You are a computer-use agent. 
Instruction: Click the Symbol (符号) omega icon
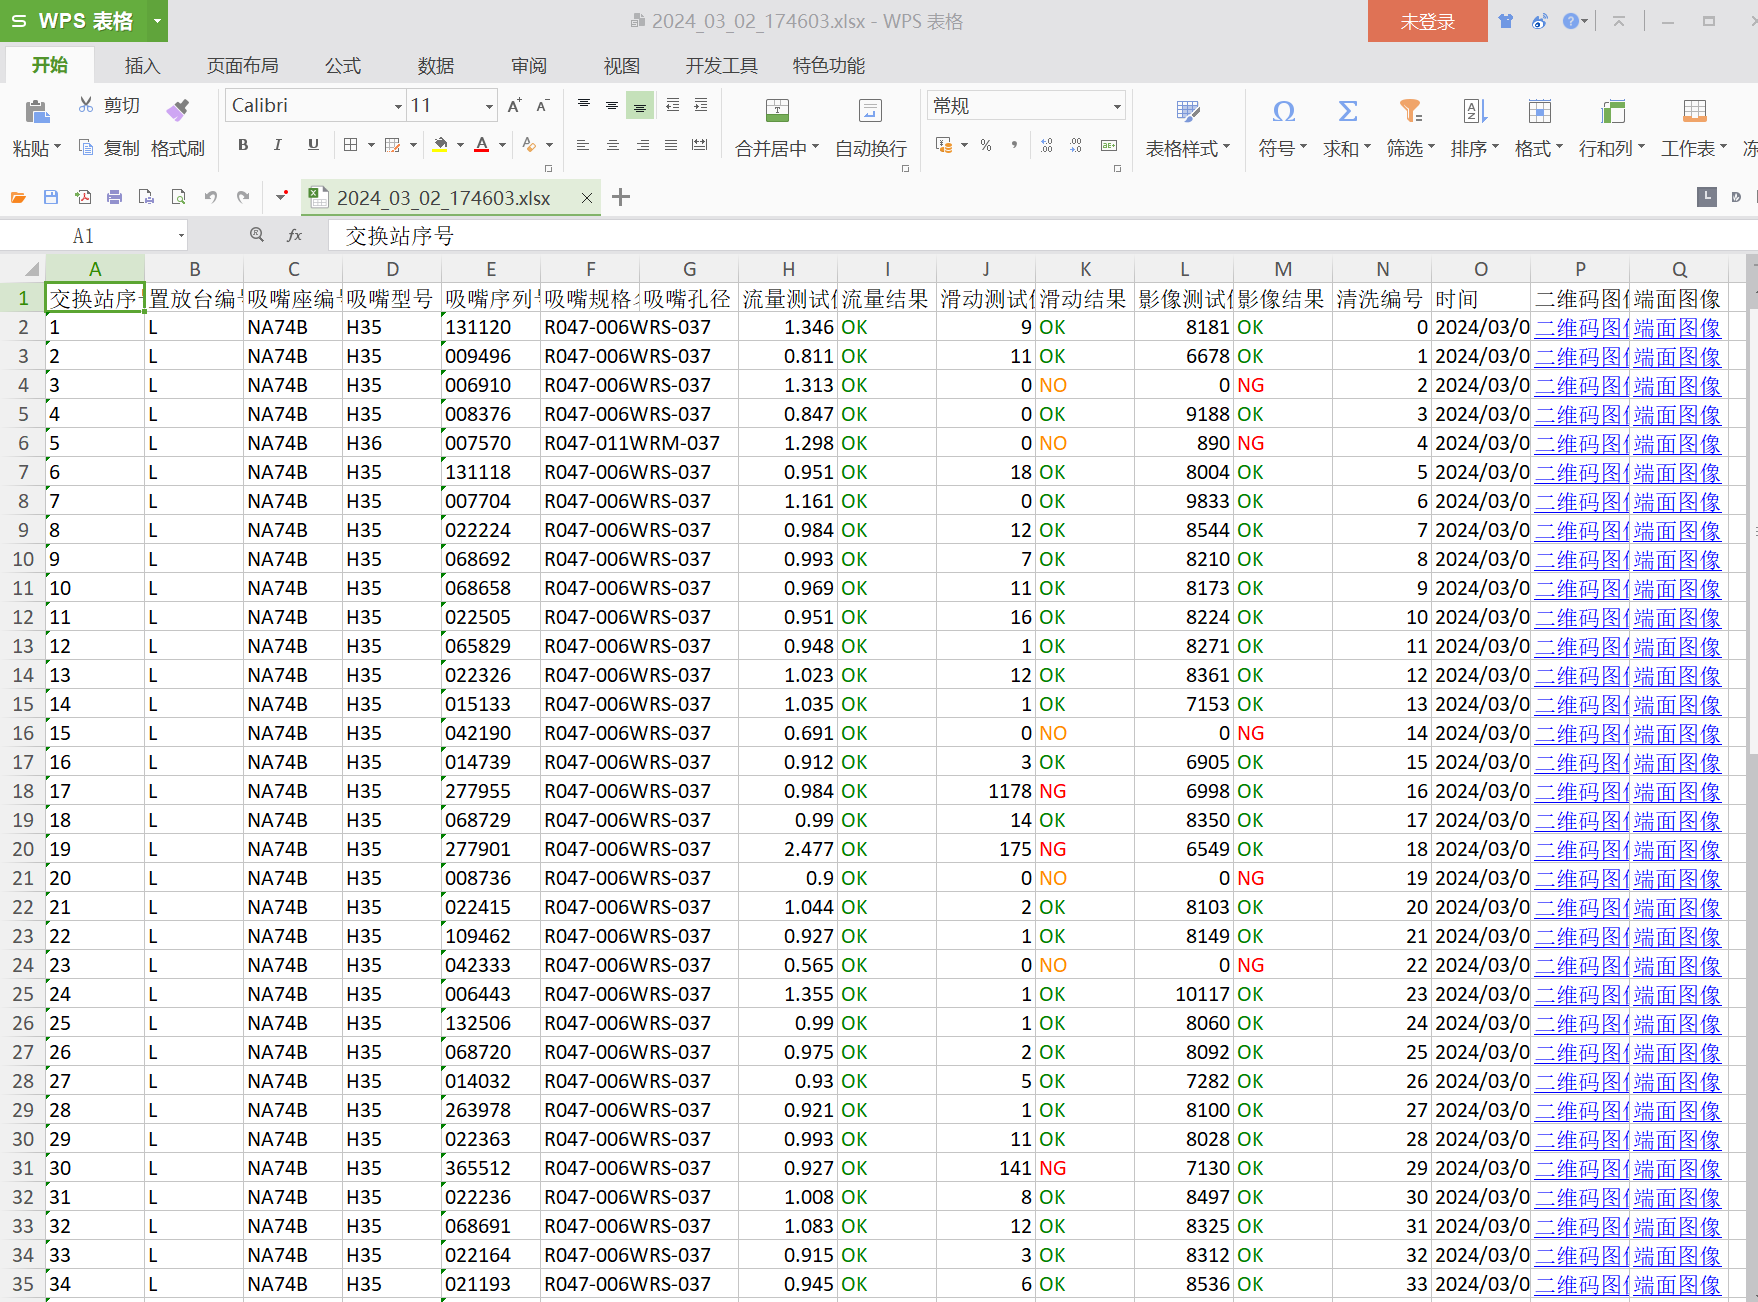[x=1283, y=111]
